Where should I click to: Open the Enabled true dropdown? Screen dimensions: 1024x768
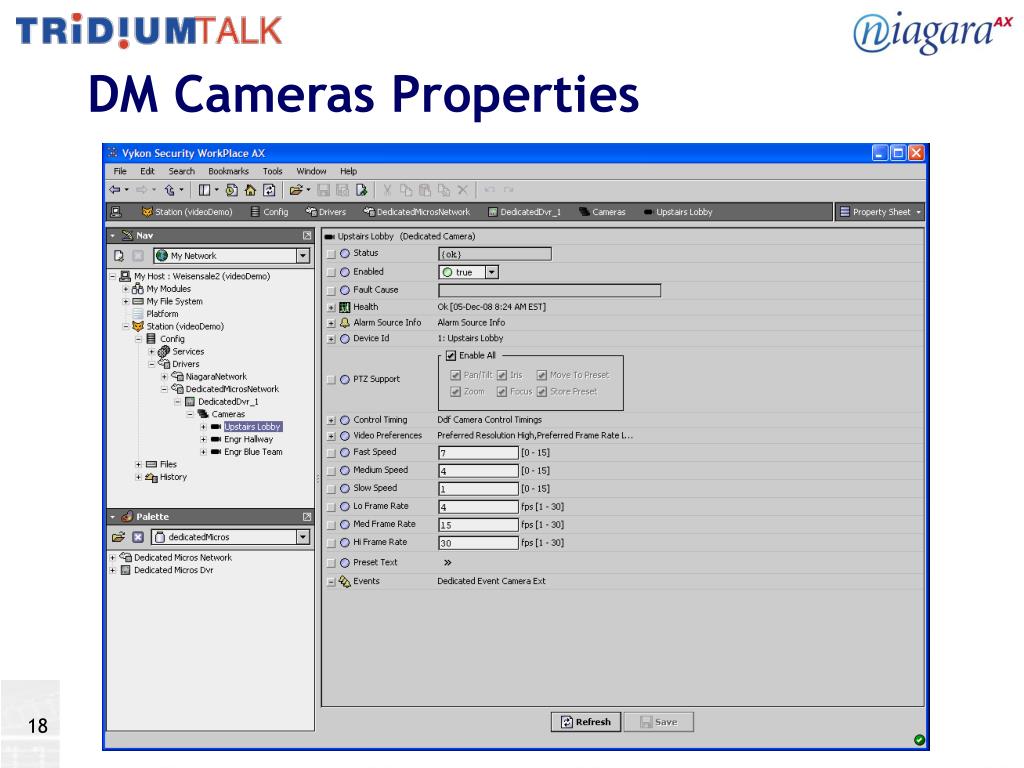[x=492, y=272]
